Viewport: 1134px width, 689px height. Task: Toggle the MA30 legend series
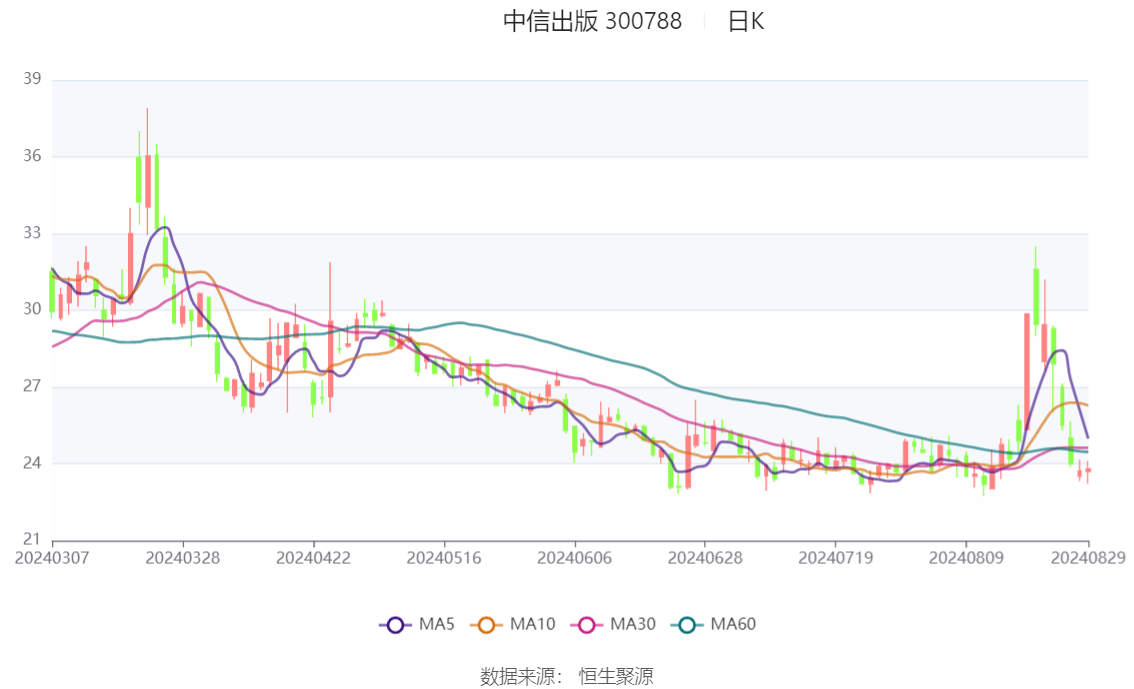[x=613, y=625]
